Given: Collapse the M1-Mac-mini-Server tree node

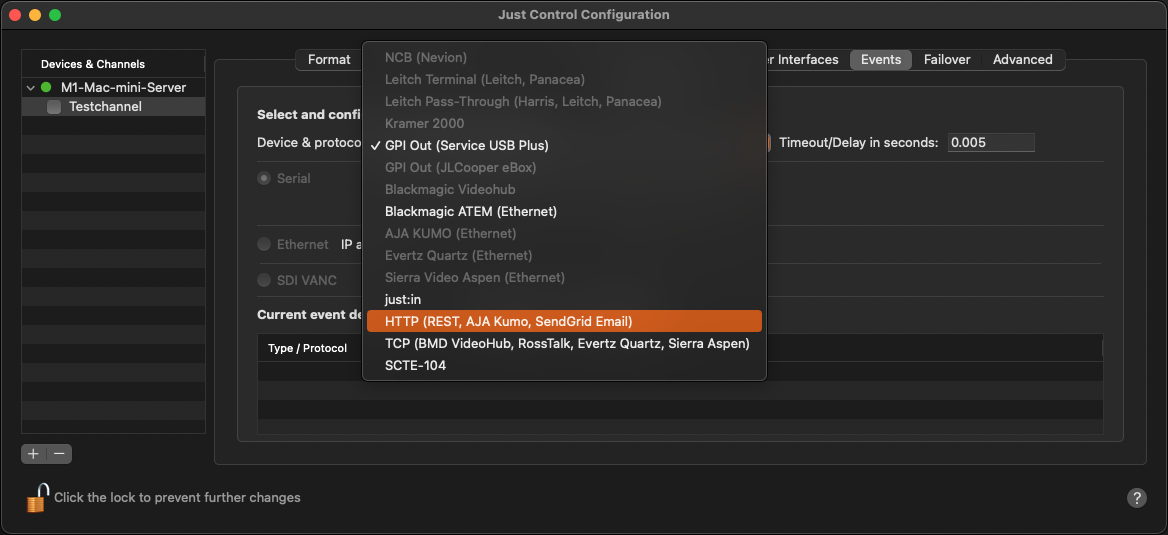Looking at the screenshot, I should (x=31, y=87).
